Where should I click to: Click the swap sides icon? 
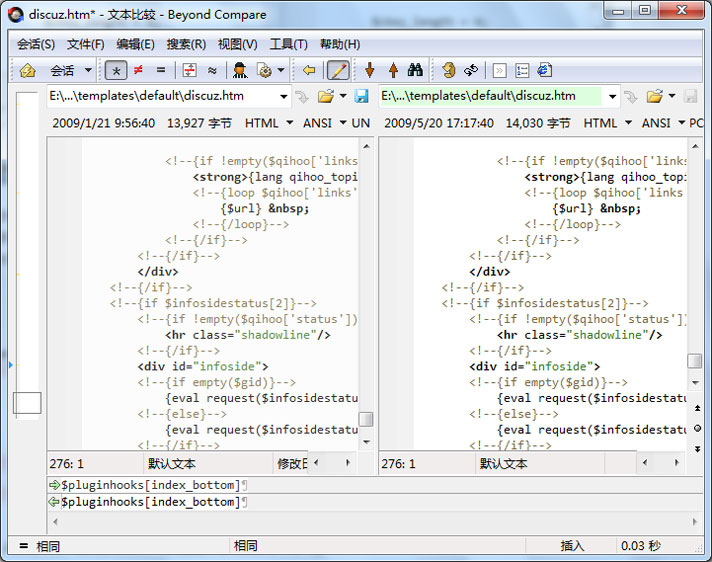(449, 70)
